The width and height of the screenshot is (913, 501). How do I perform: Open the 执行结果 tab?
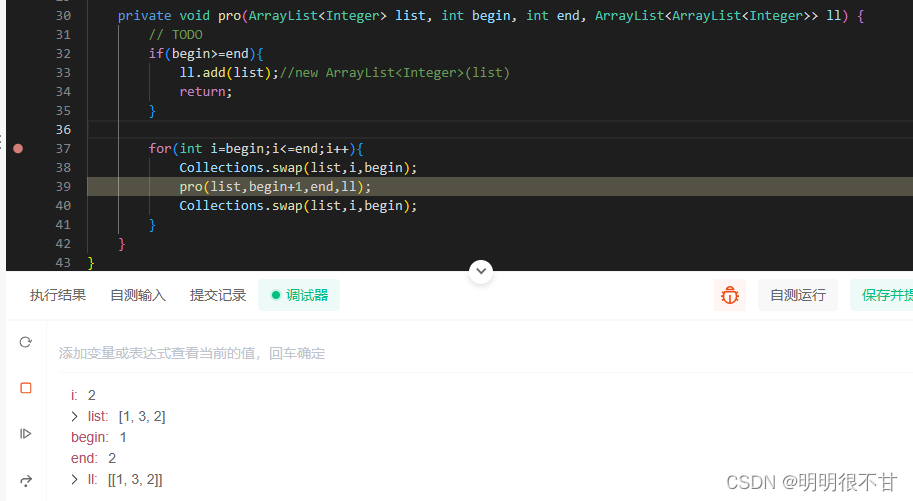(58, 295)
